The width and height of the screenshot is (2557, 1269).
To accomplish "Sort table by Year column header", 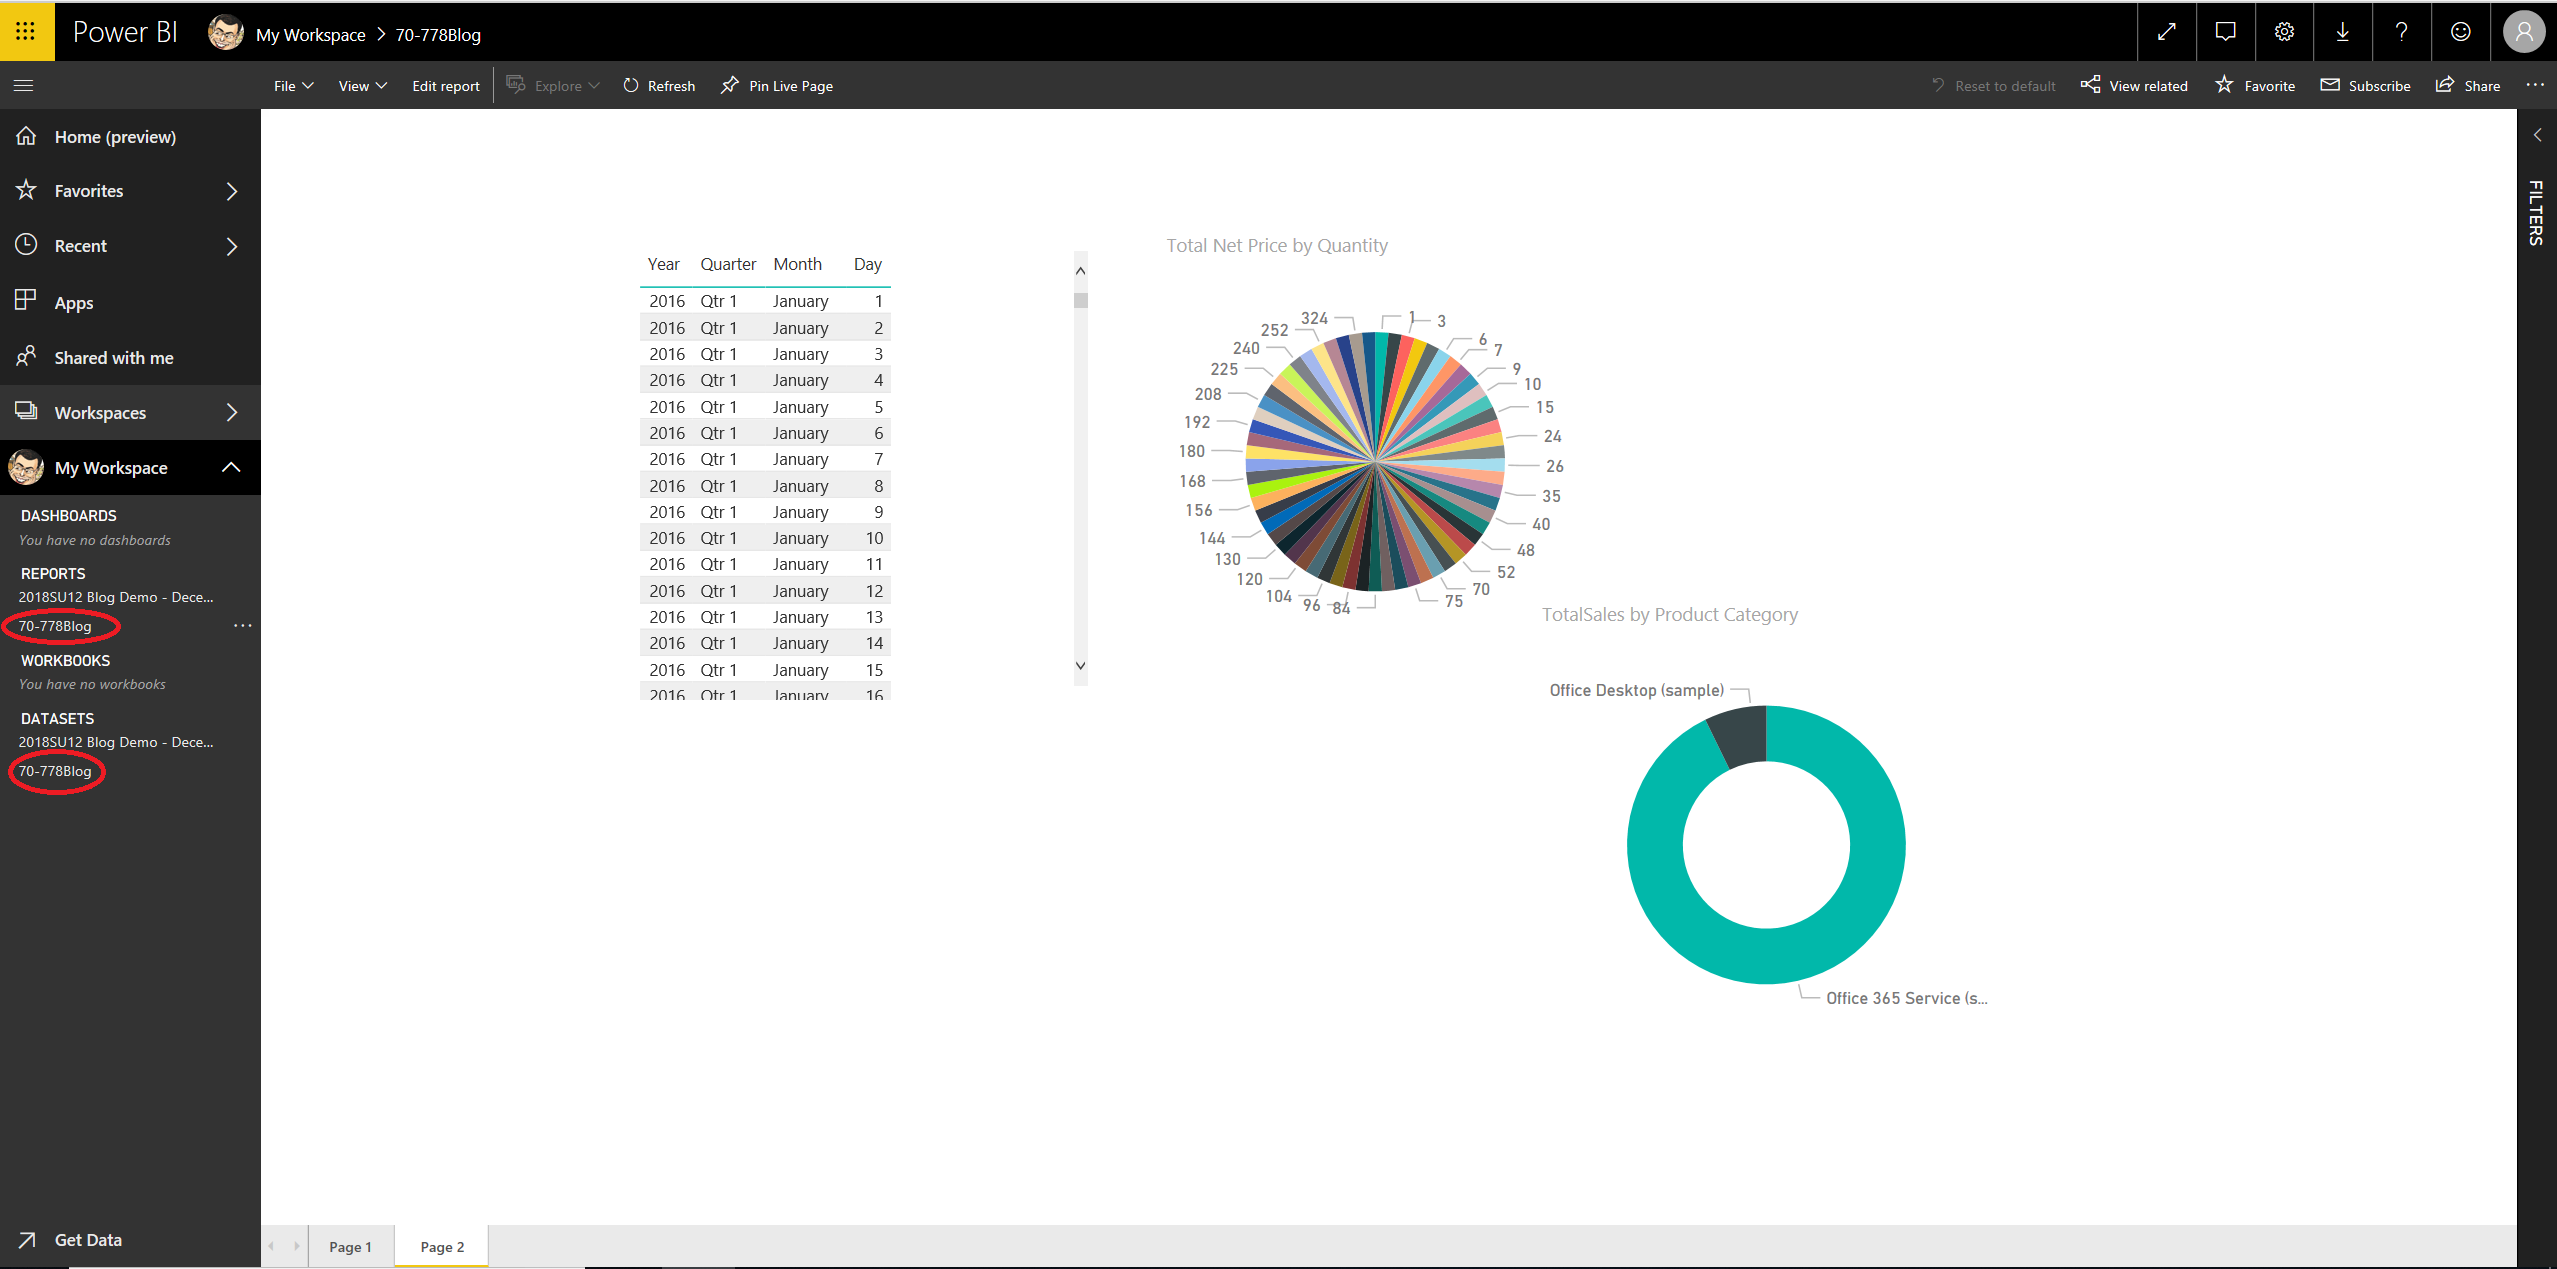I will click(663, 264).
